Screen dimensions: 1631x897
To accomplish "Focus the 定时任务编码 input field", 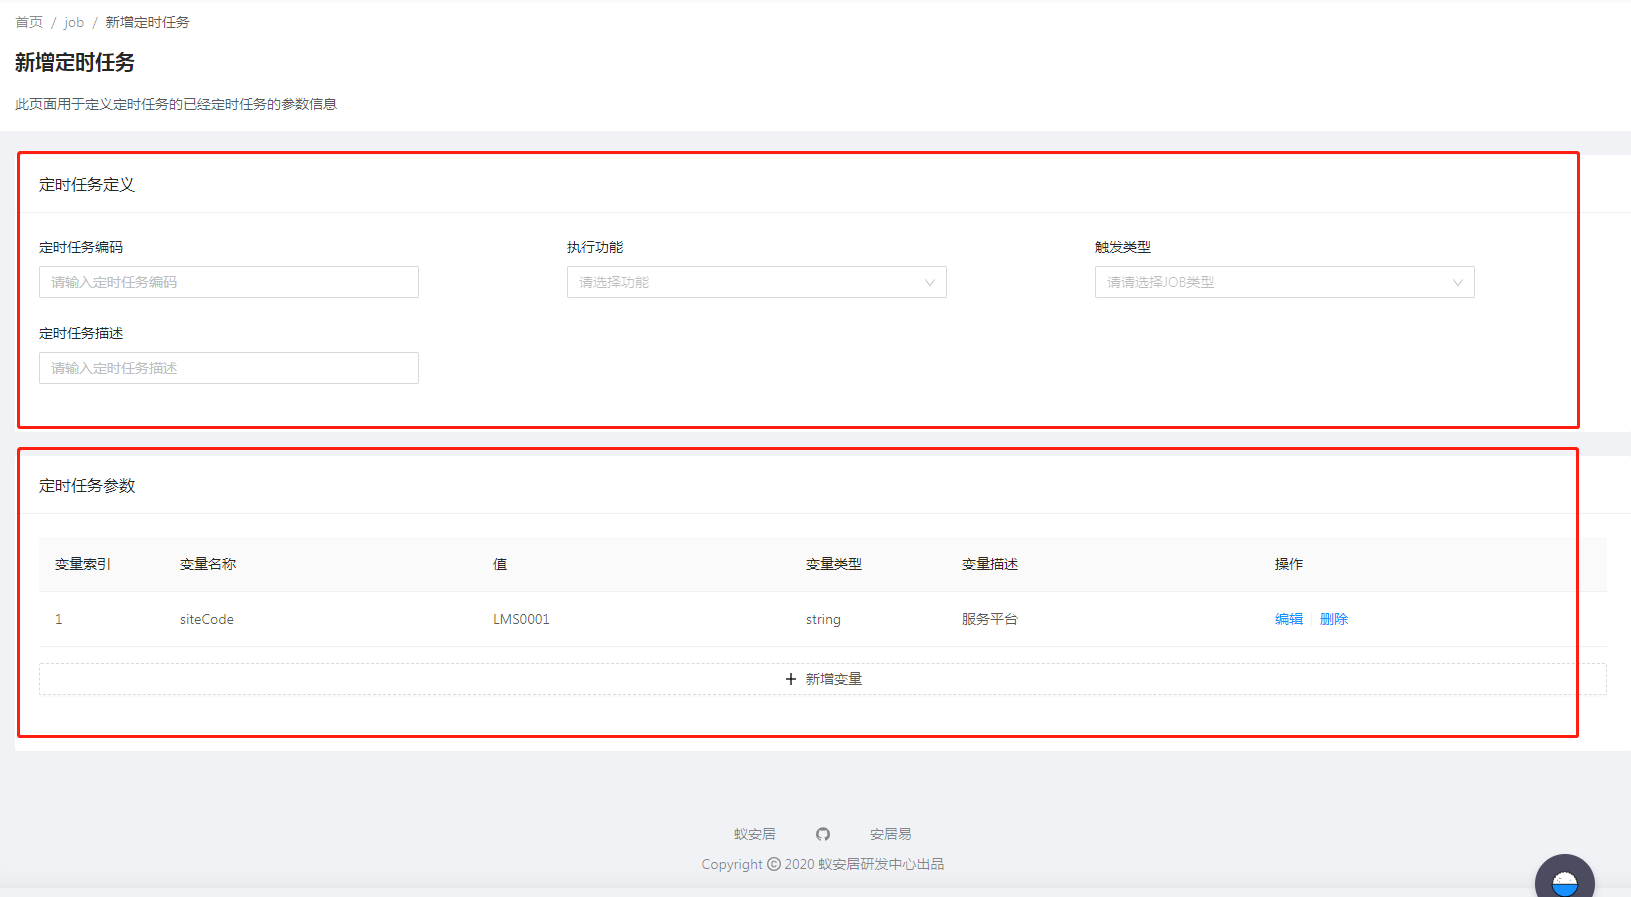I will [x=229, y=282].
